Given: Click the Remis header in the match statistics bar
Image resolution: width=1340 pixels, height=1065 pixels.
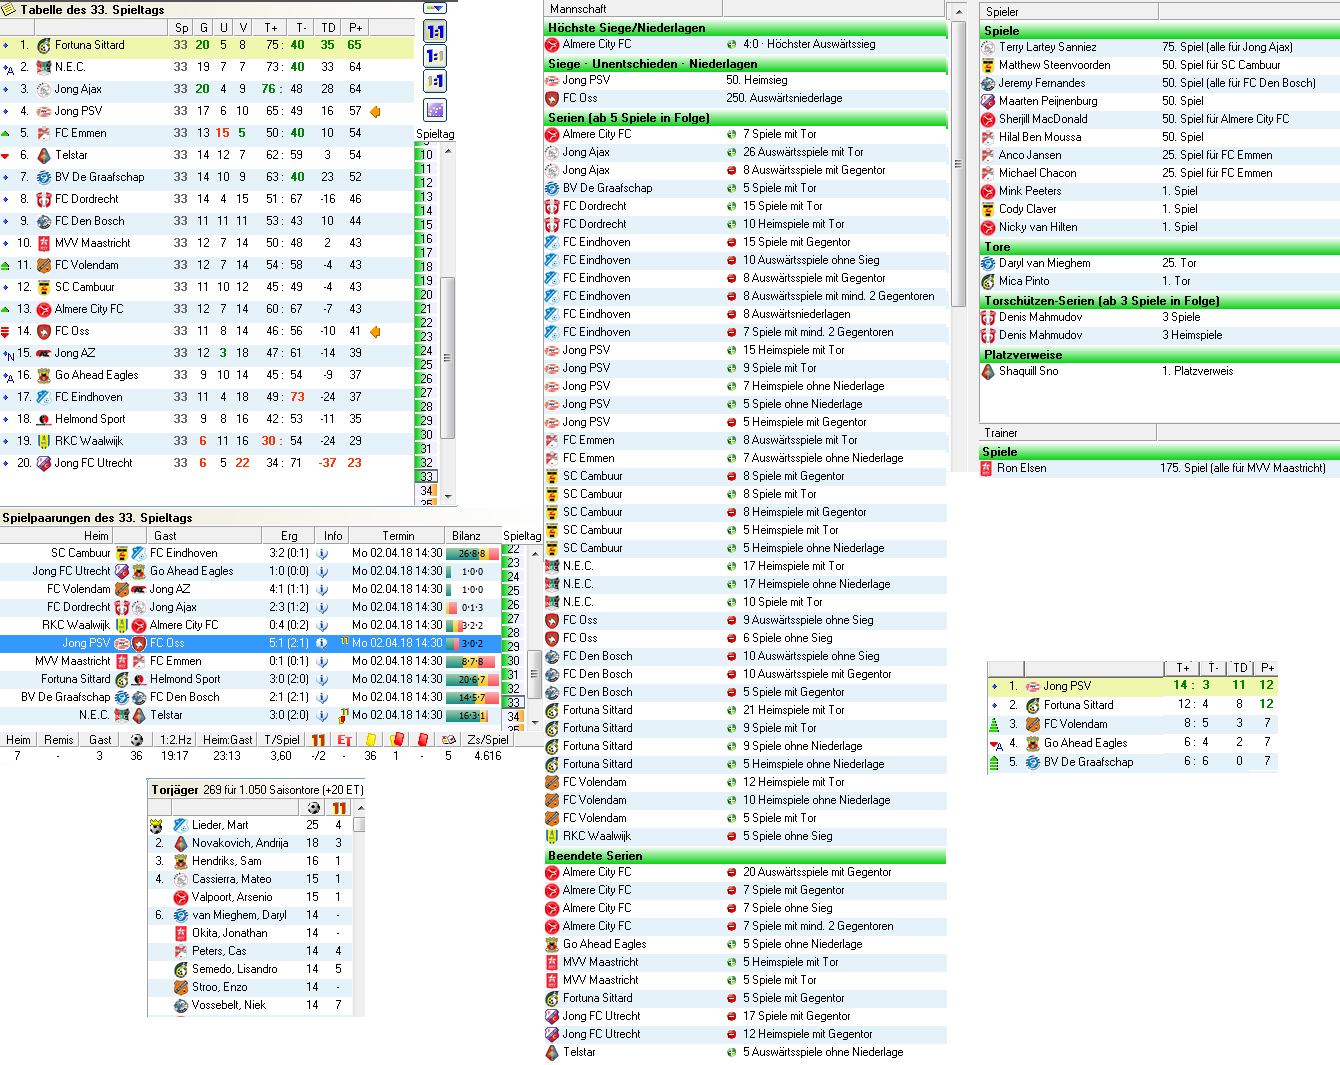Looking at the screenshot, I should tap(58, 740).
